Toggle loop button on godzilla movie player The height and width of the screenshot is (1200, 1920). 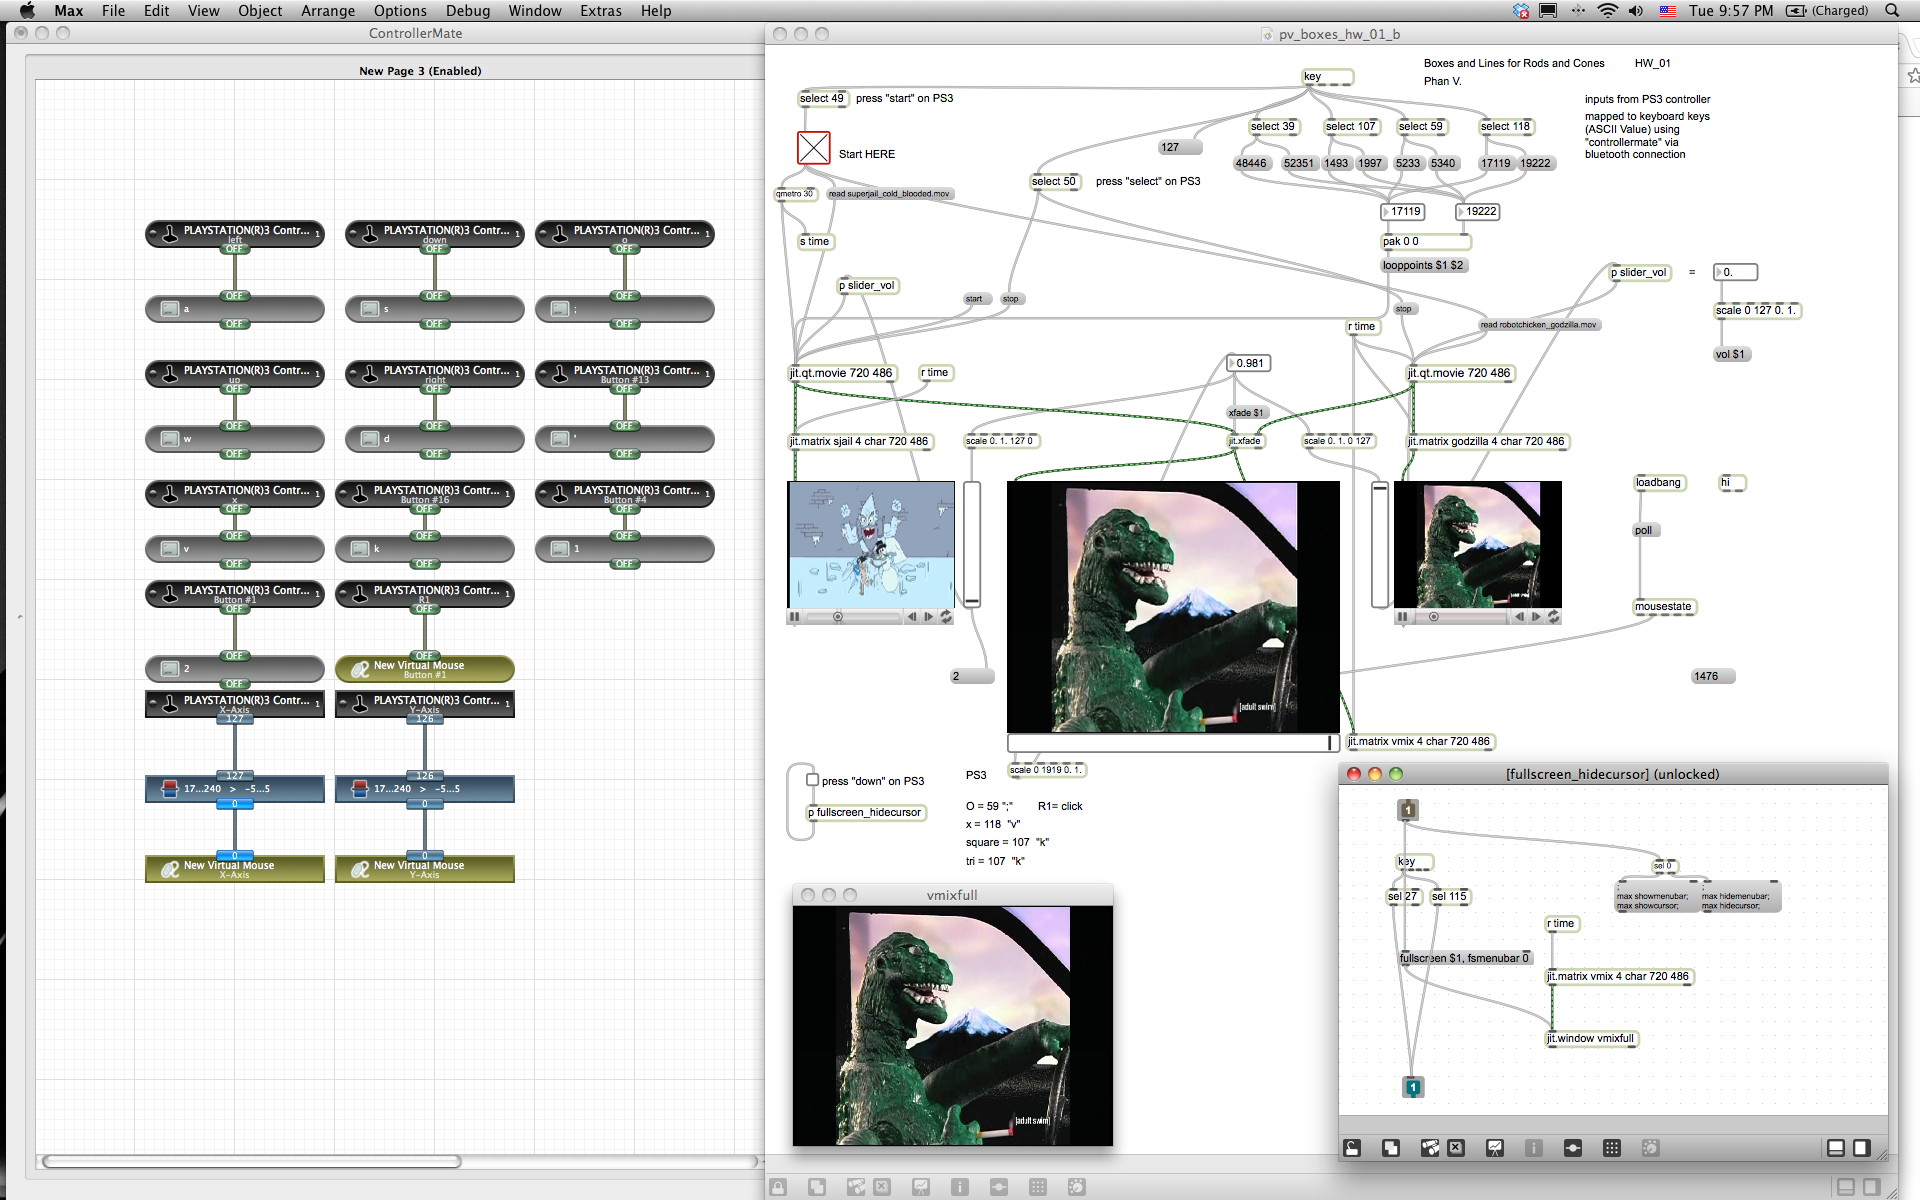tap(1553, 617)
